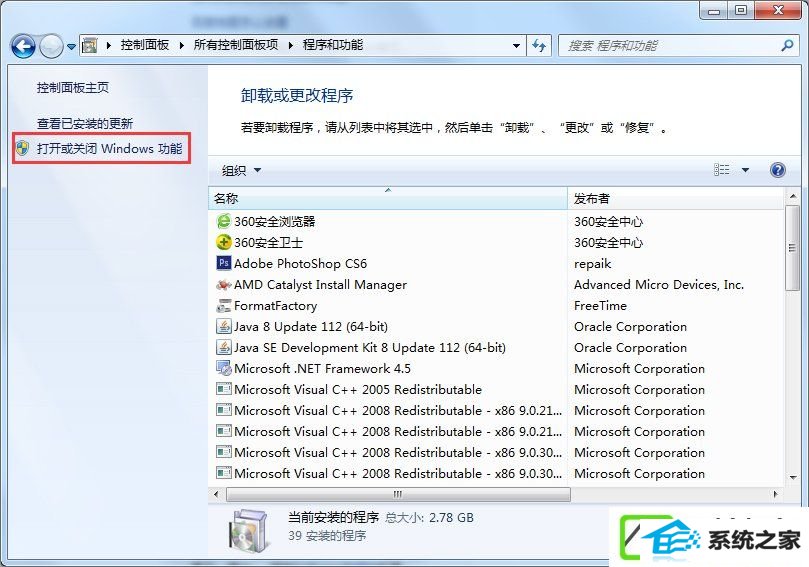Click publisher repaik
The image size is (809, 567).
(x=592, y=264)
